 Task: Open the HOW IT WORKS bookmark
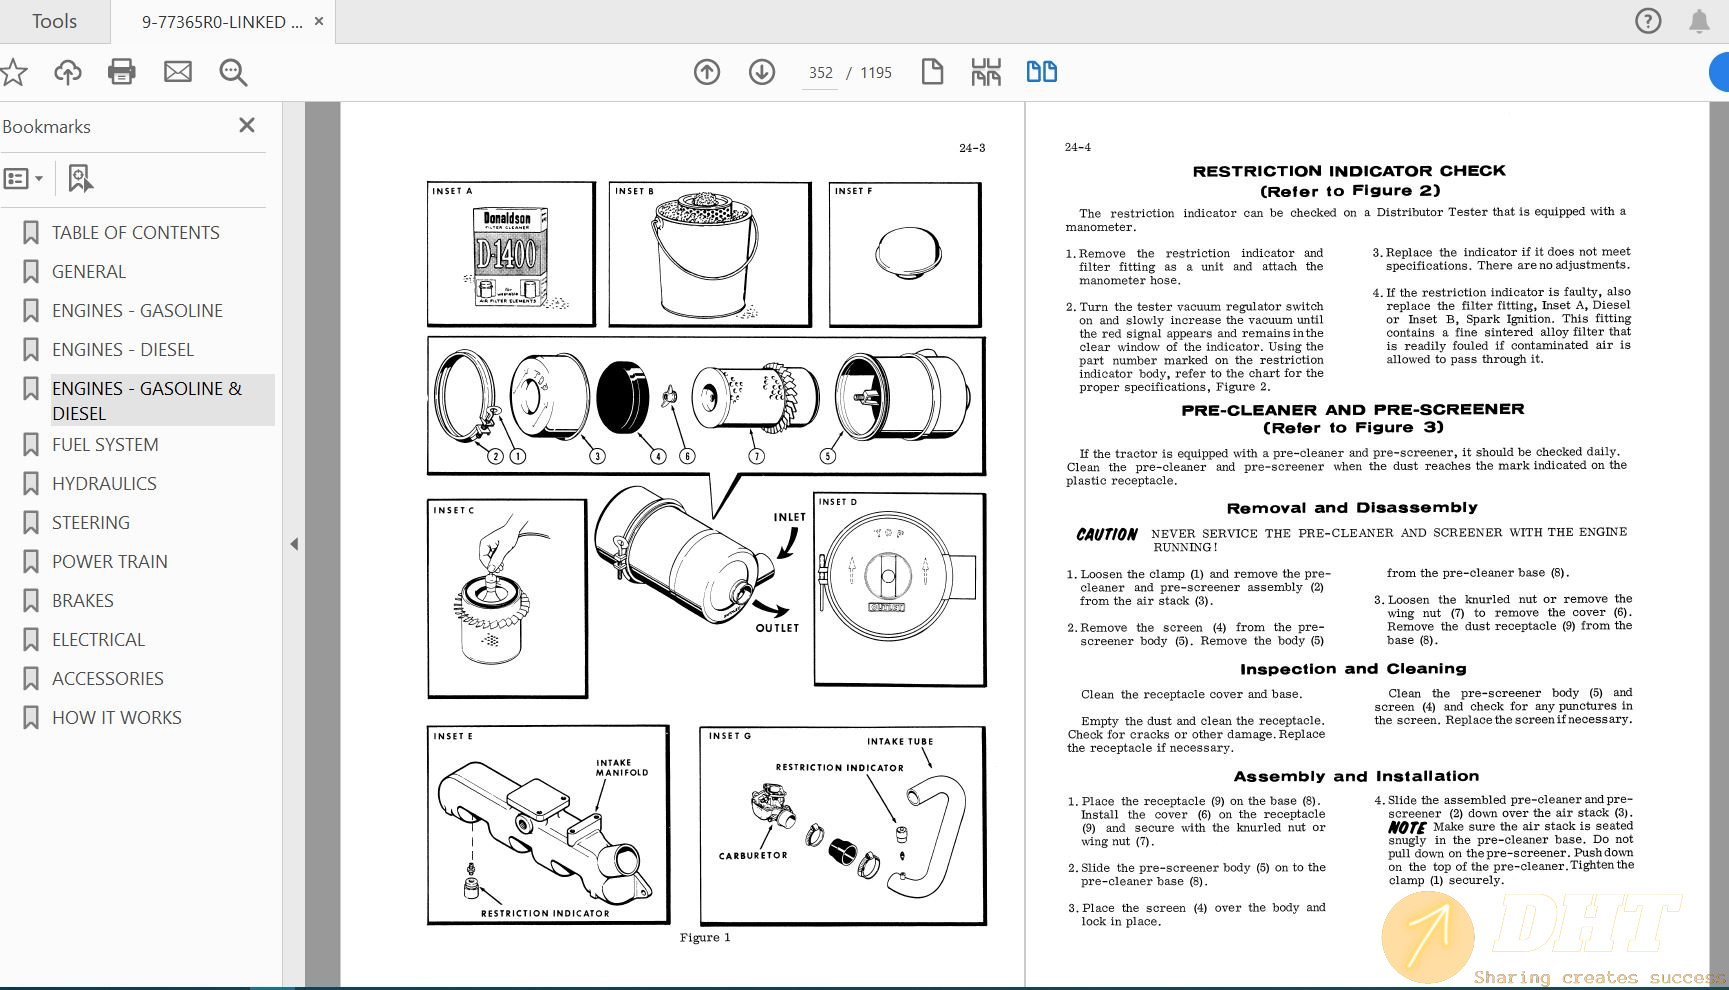116,717
